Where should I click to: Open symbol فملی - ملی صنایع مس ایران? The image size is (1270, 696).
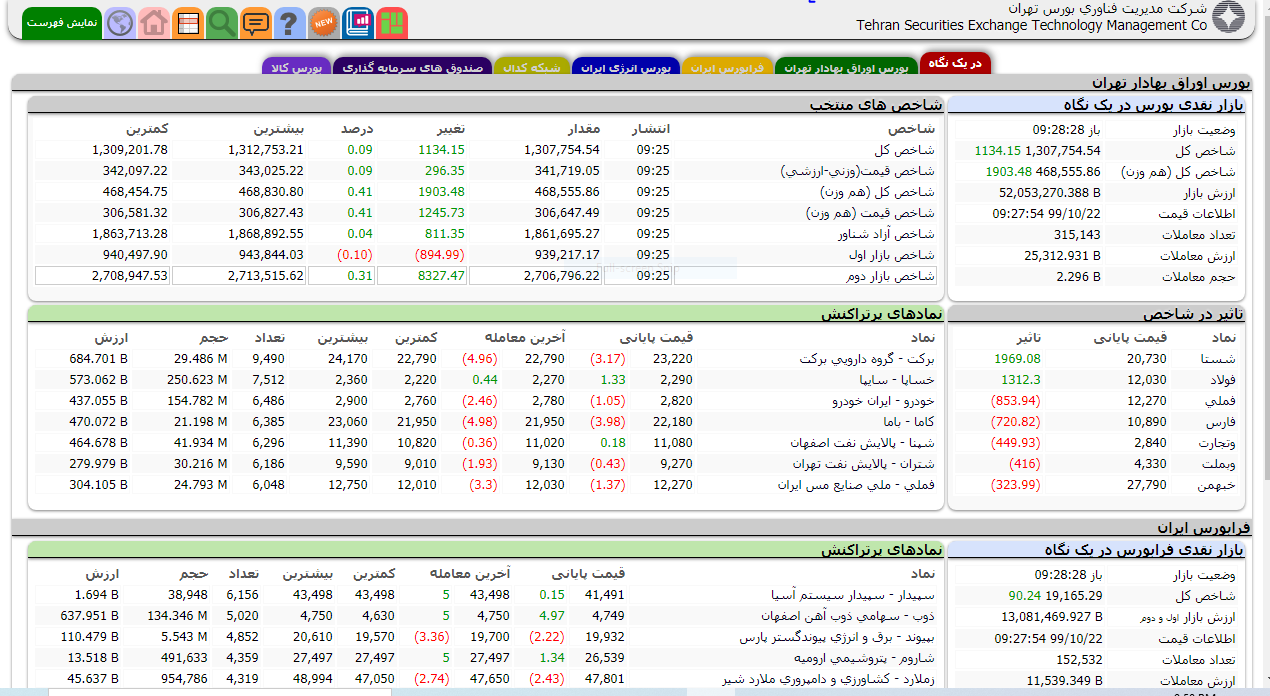click(857, 485)
